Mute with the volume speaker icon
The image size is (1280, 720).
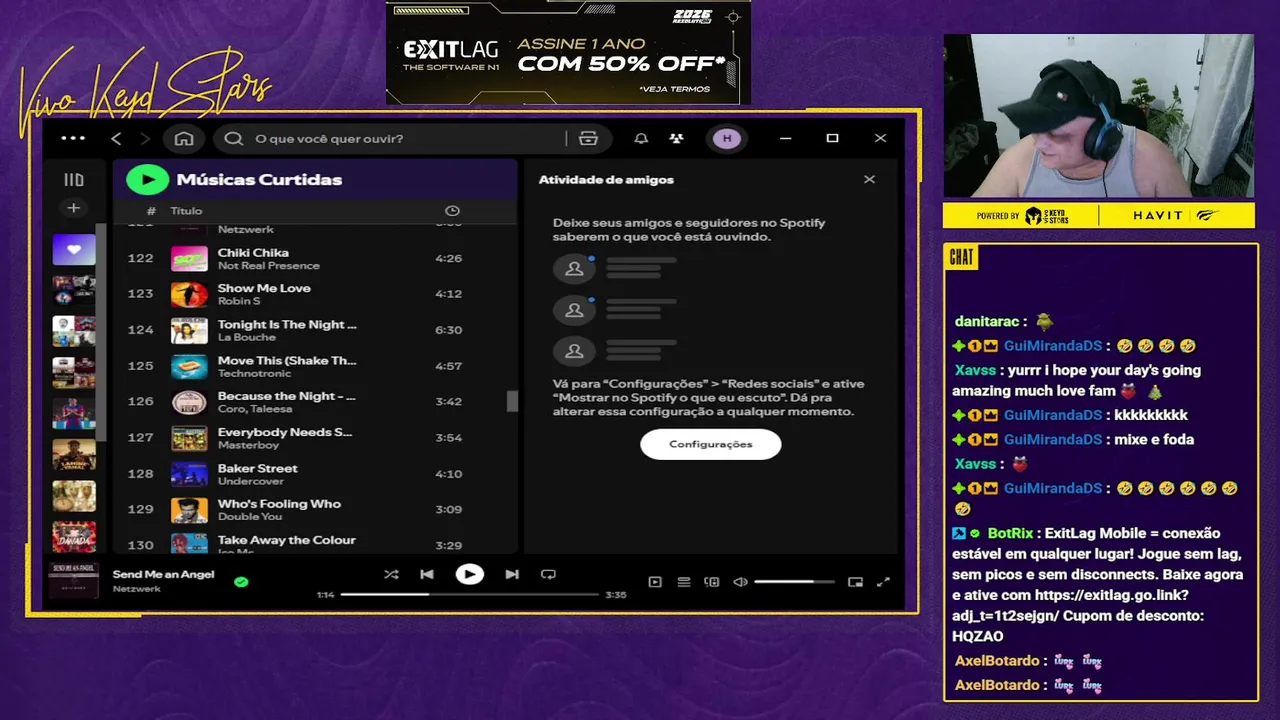coord(740,582)
